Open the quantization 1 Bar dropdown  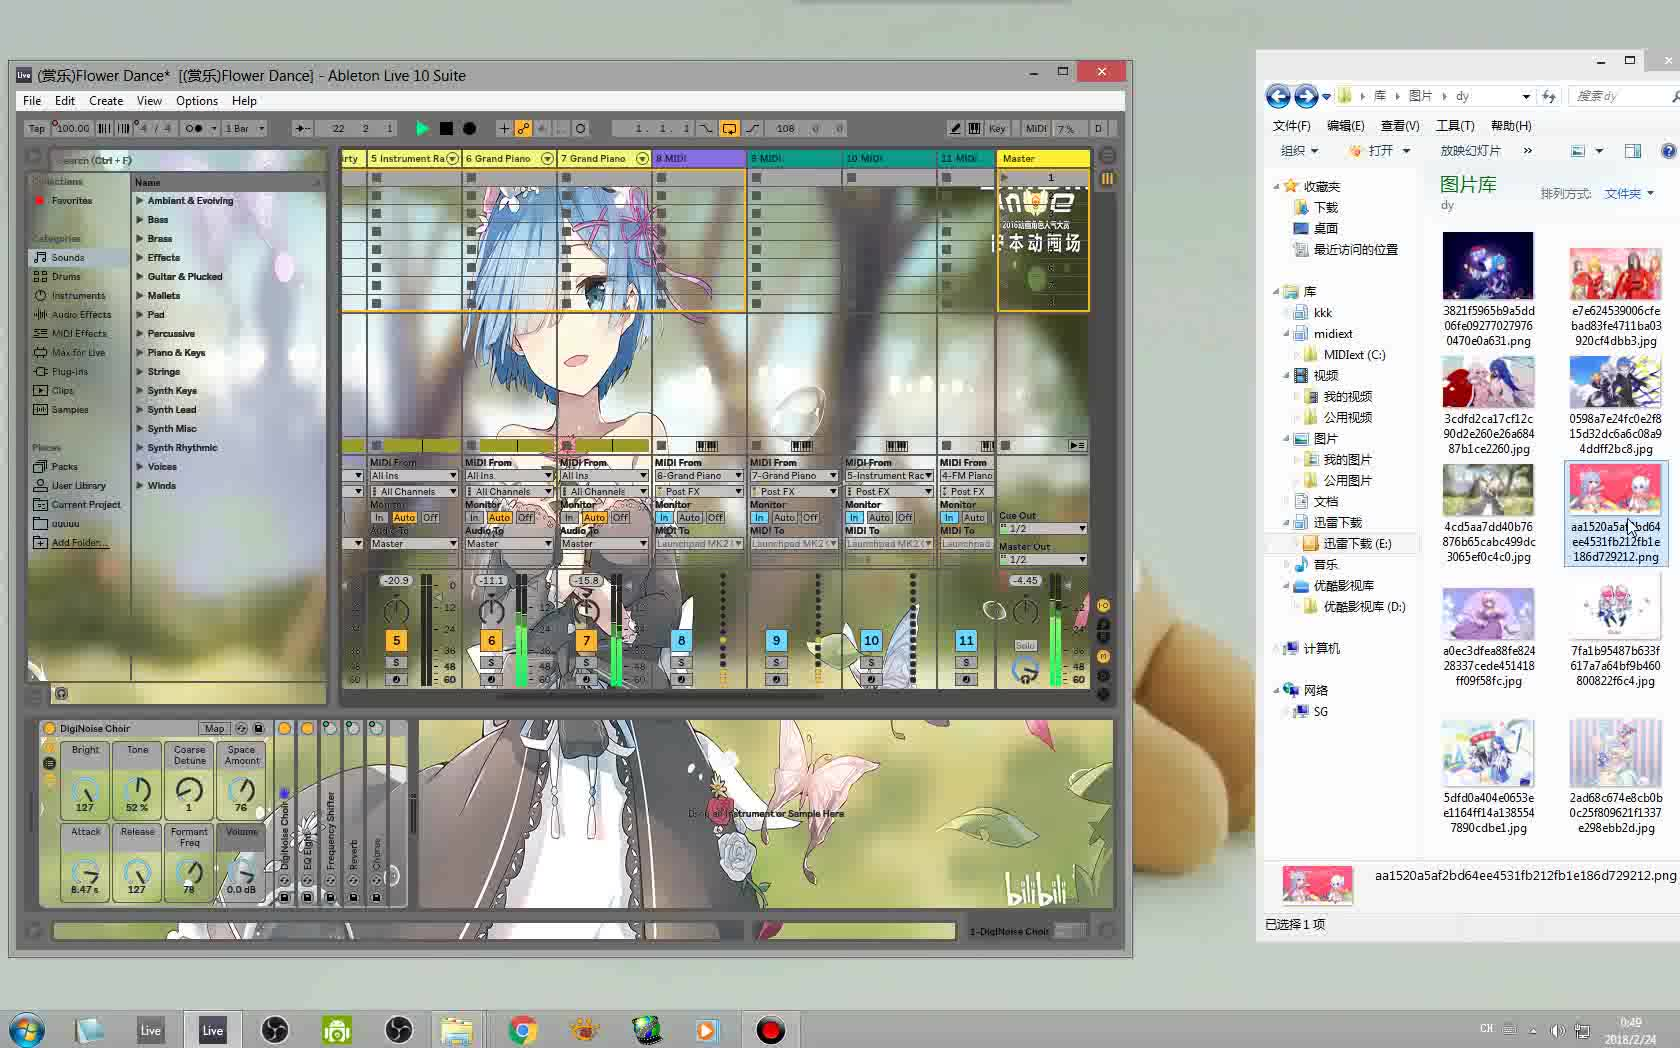245,128
